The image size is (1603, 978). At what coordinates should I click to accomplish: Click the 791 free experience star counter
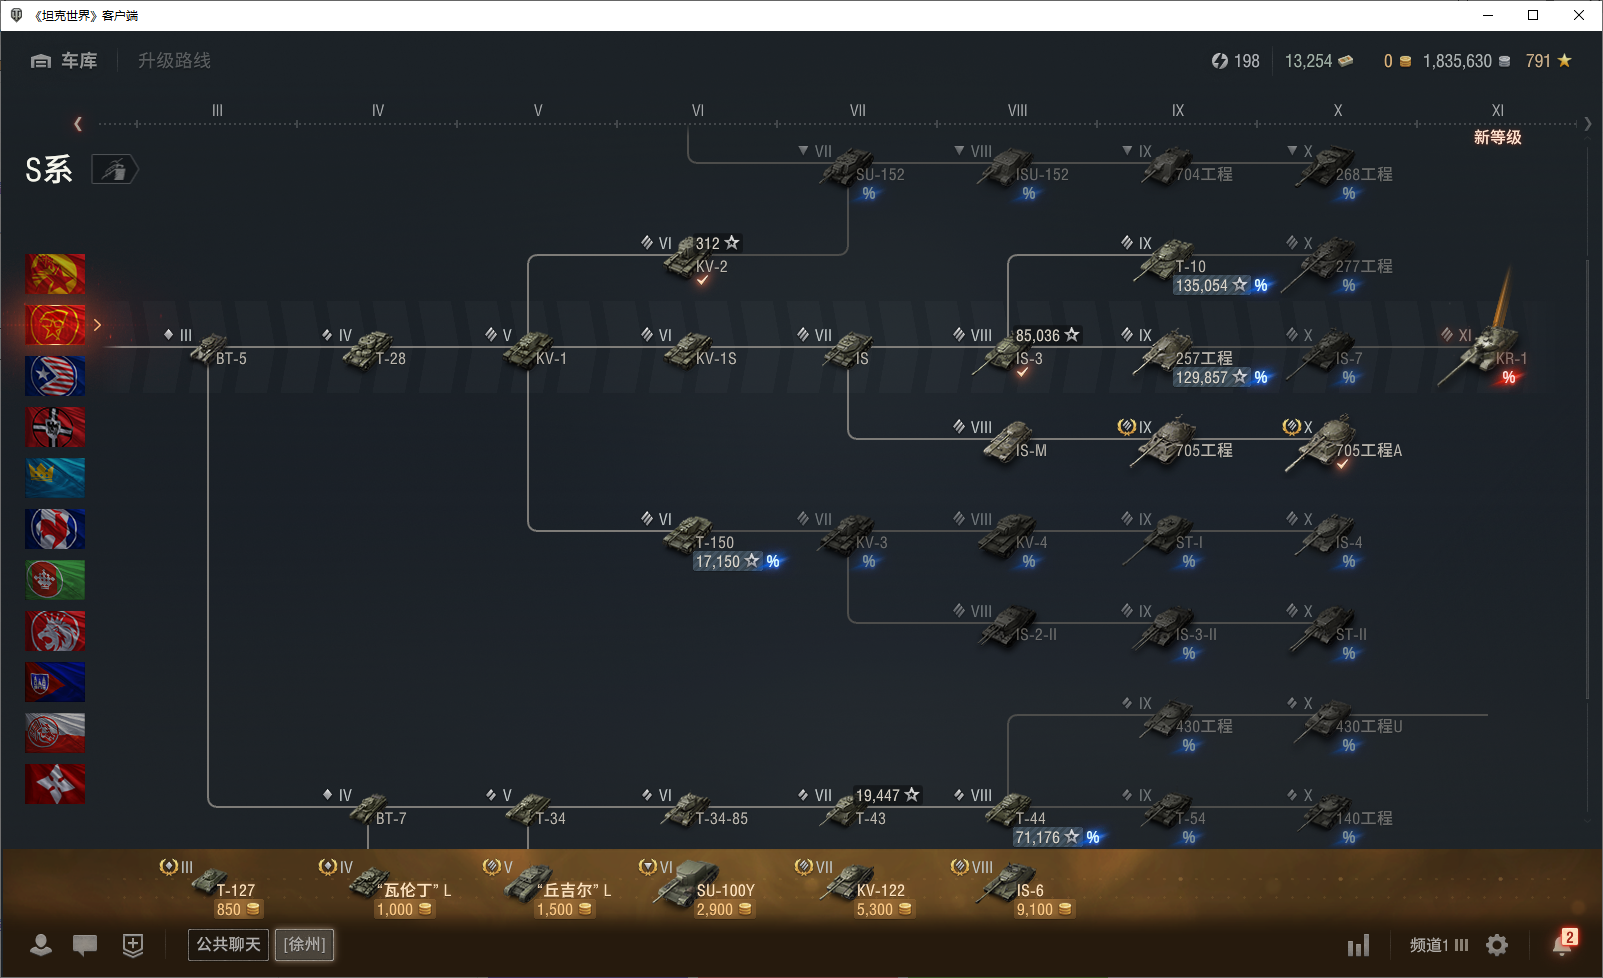click(1548, 61)
